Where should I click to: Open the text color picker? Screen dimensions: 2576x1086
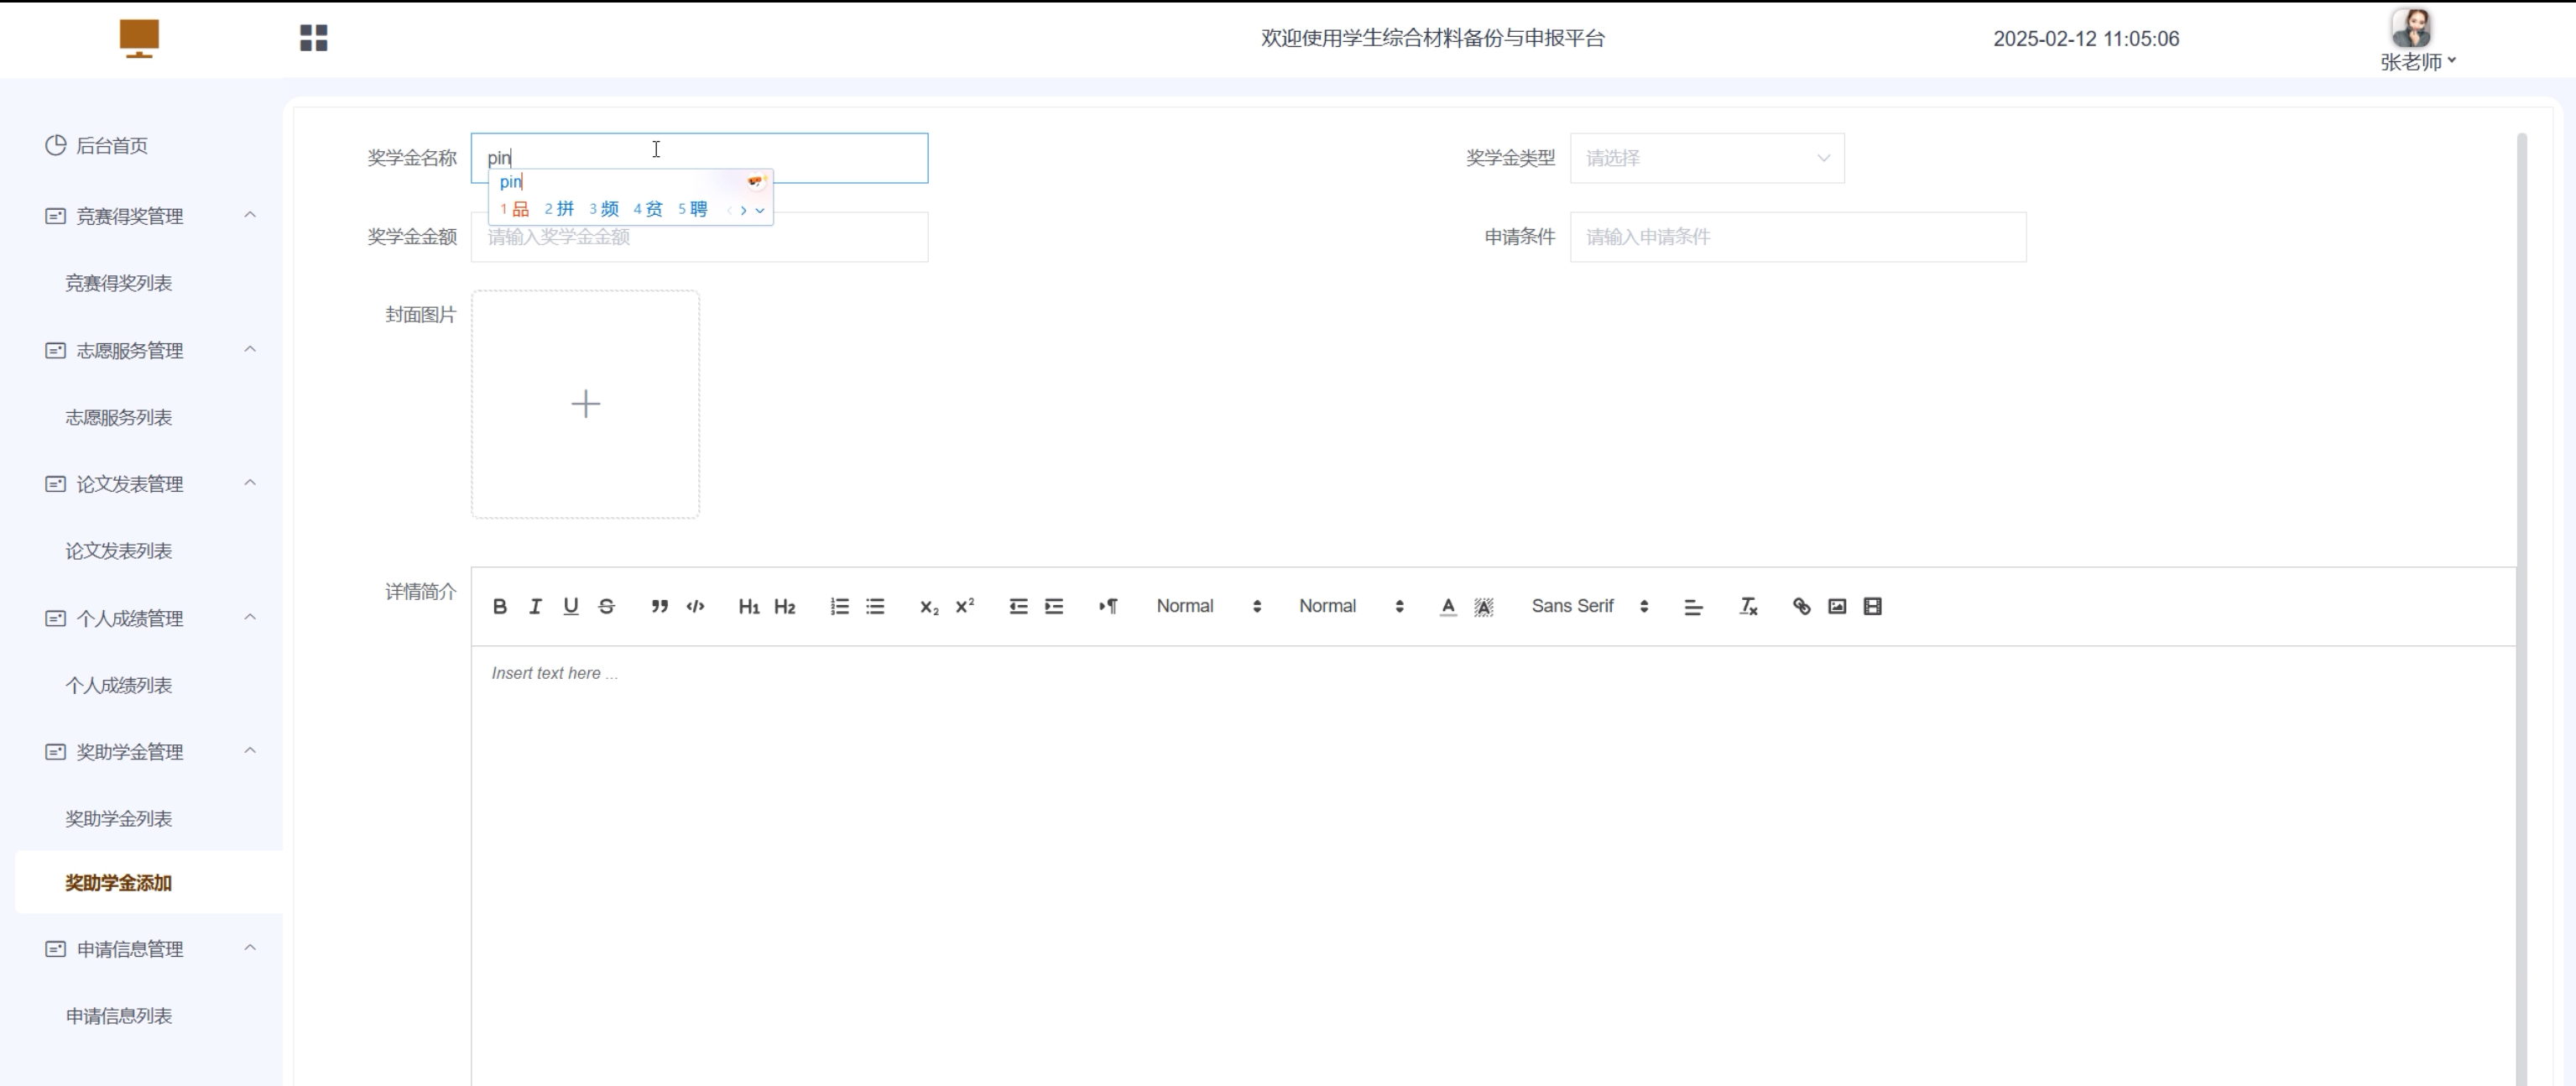(1447, 606)
